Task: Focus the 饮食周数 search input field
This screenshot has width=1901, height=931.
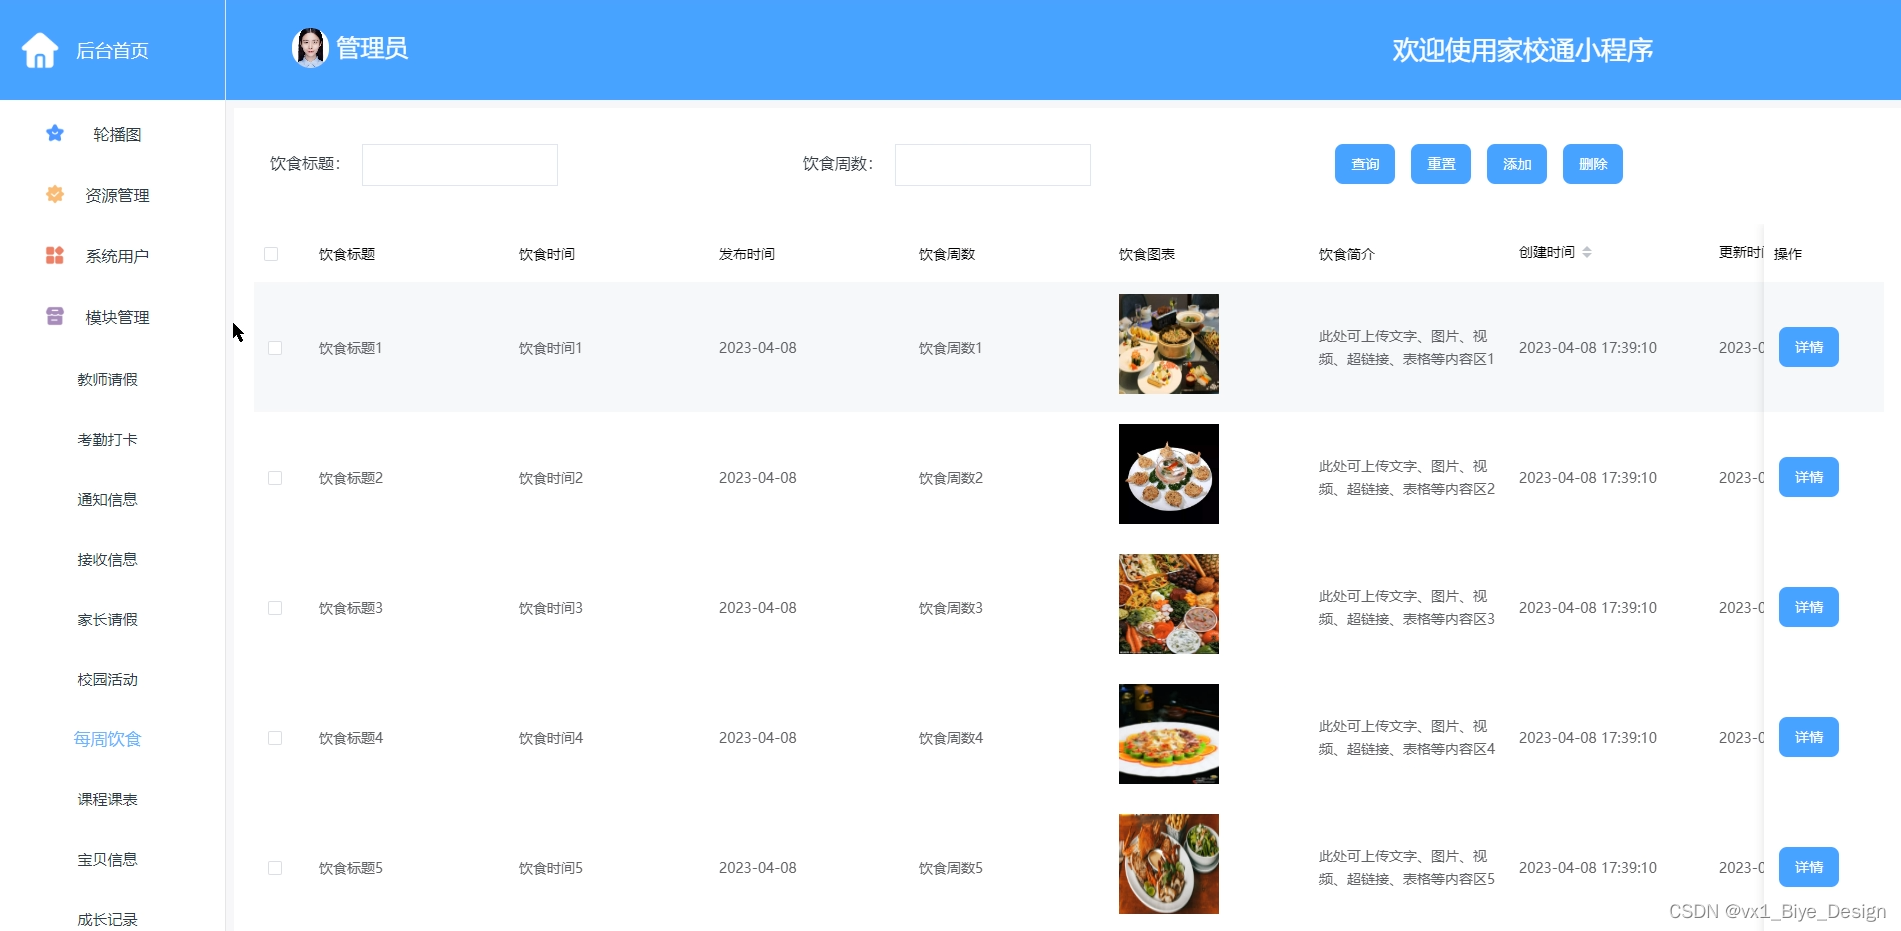Action: coord(993,165)
